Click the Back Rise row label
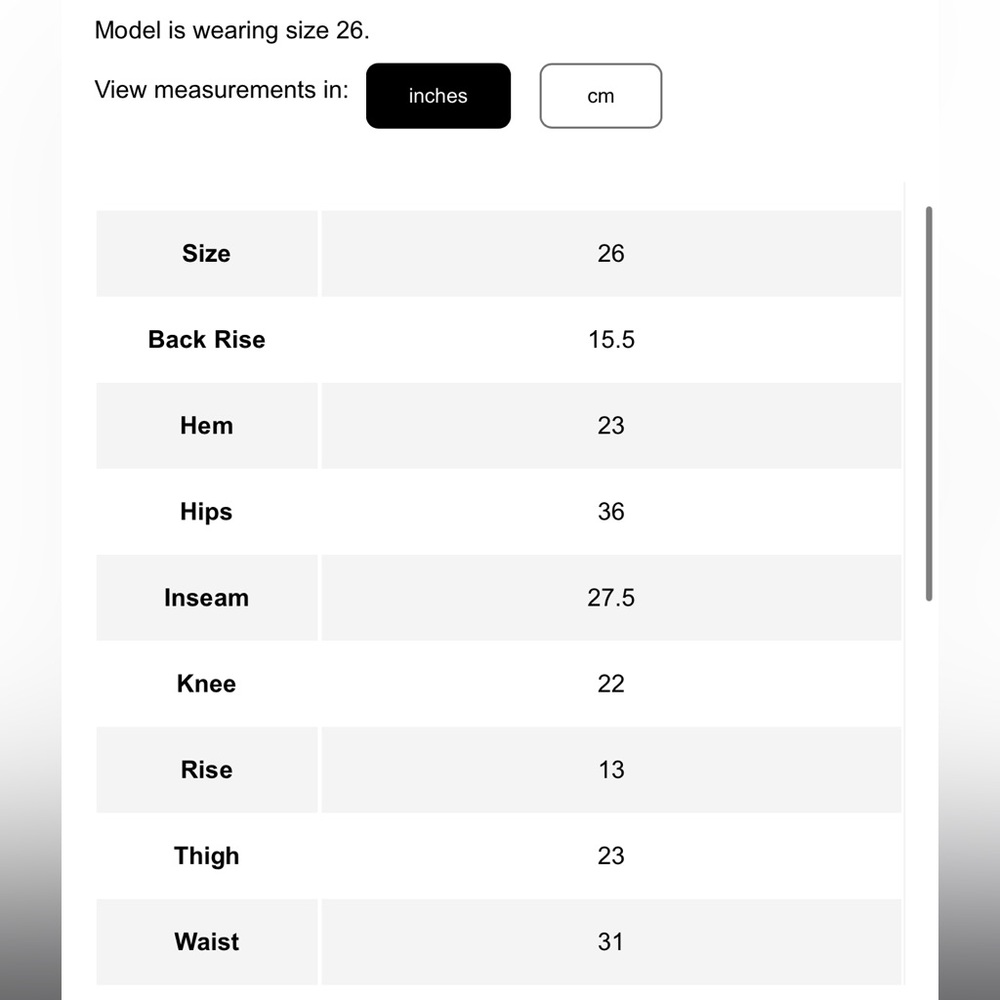This screenshot has height=1000, width=1000. pyautogui.click(x=207, y=339)
